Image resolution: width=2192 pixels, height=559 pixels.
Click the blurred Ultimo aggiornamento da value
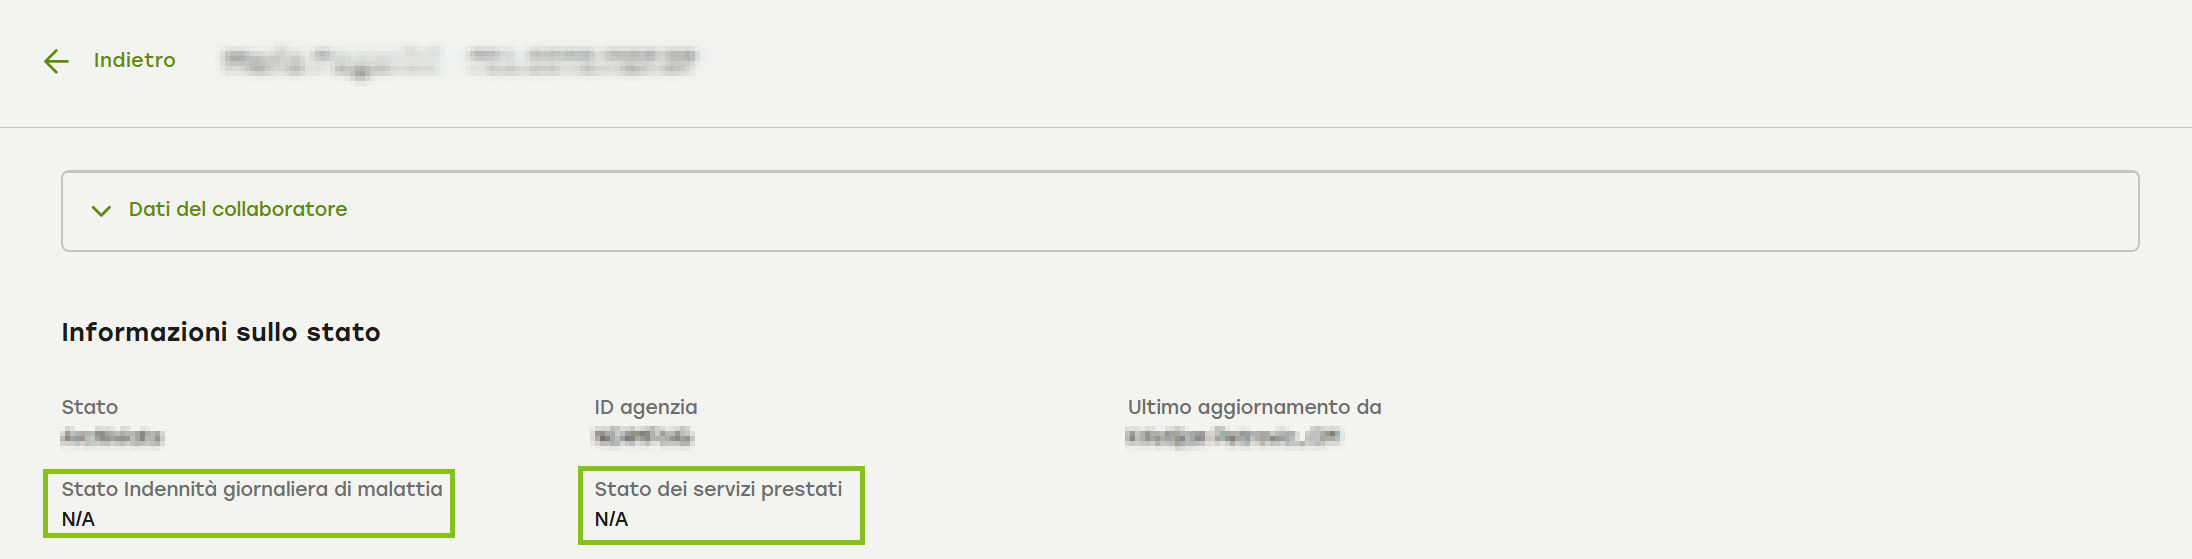coord(1232,436)
